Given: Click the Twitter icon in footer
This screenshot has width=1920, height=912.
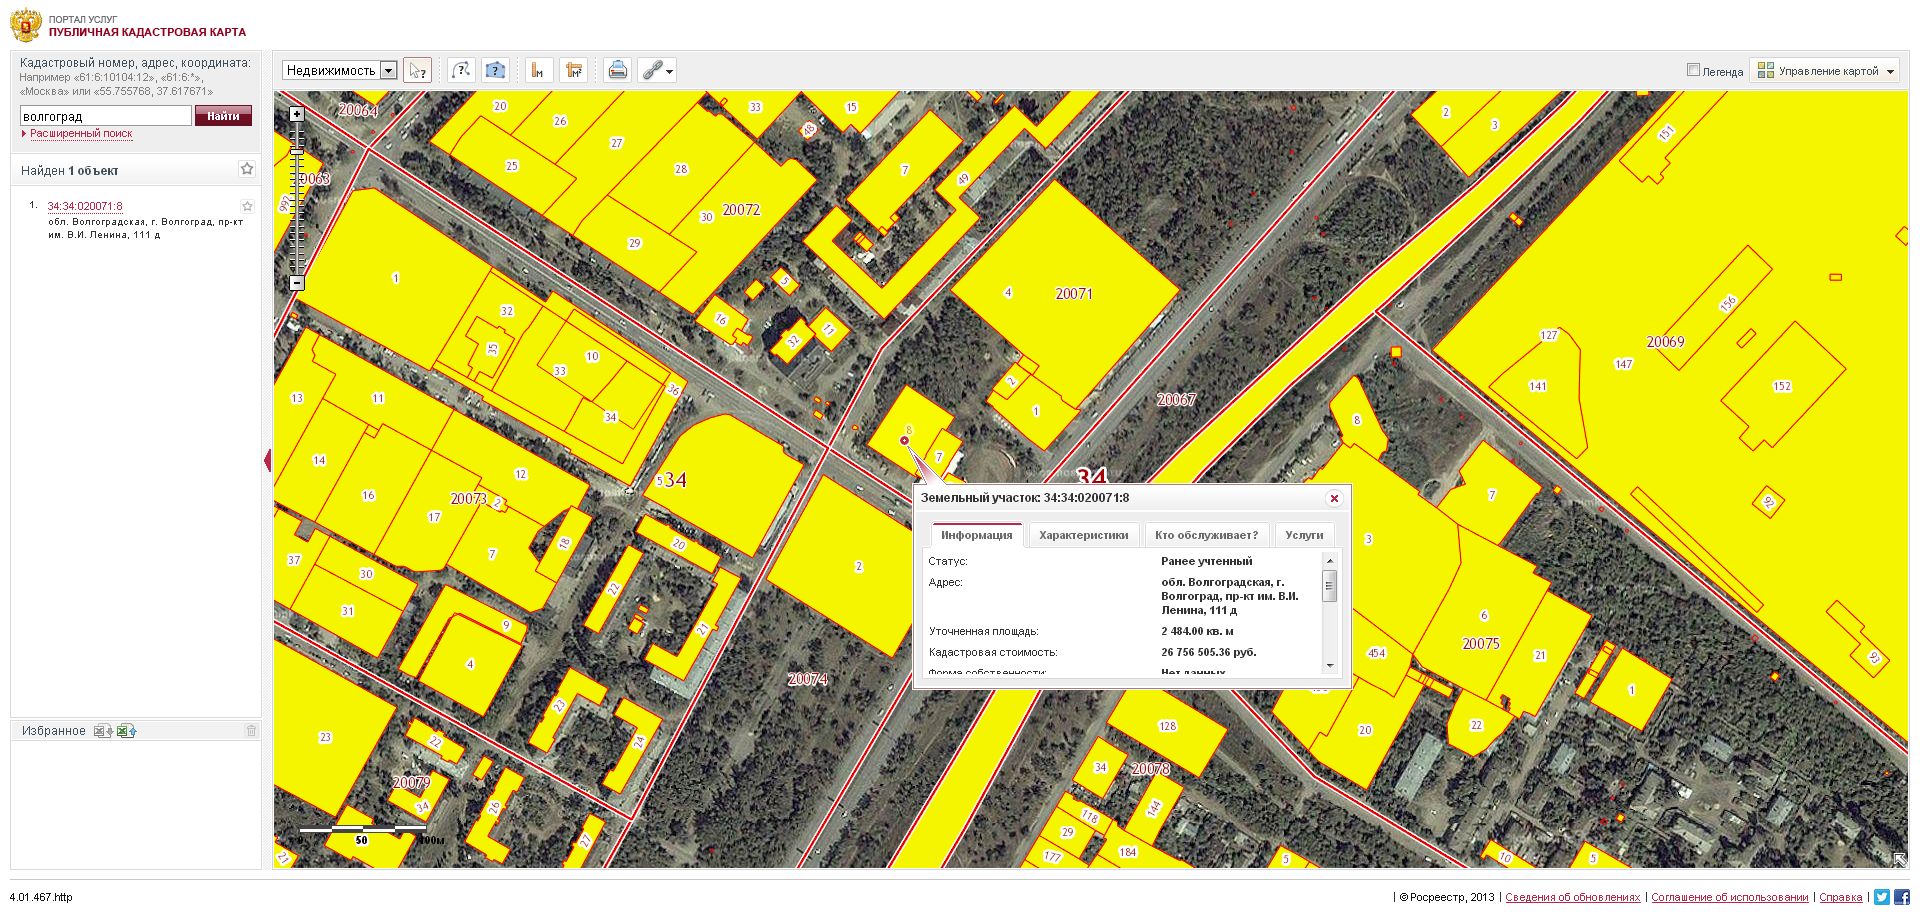Looking at the screenshot, I should click(x=1881, y=897).
